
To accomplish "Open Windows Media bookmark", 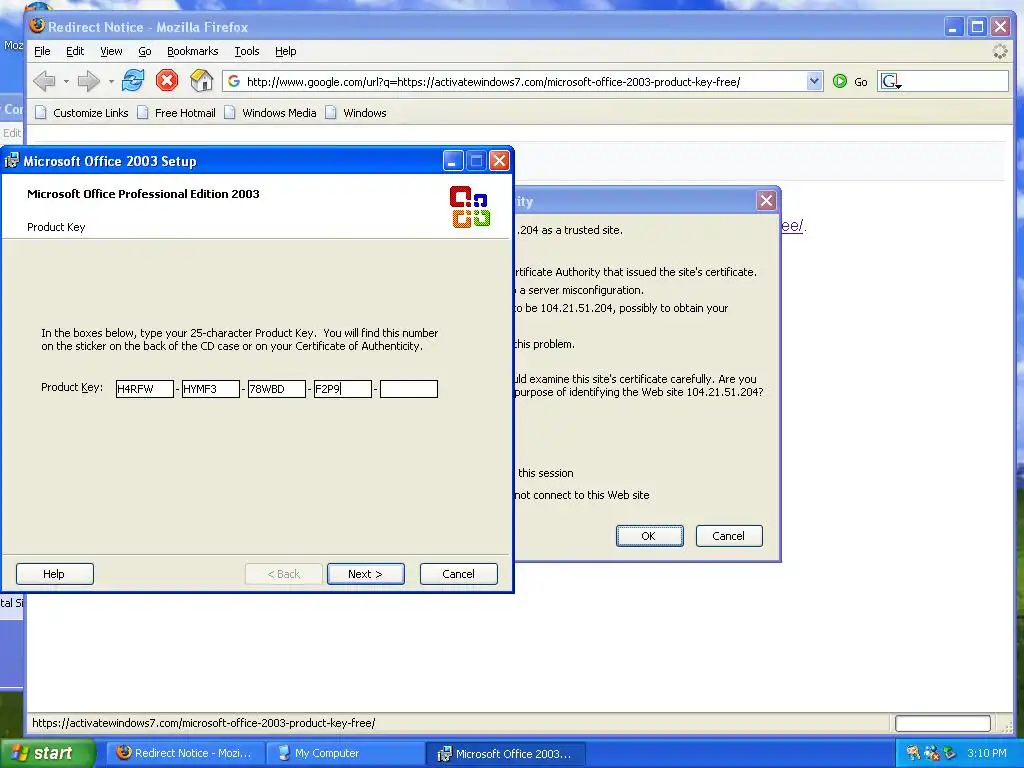I will 270,113.
